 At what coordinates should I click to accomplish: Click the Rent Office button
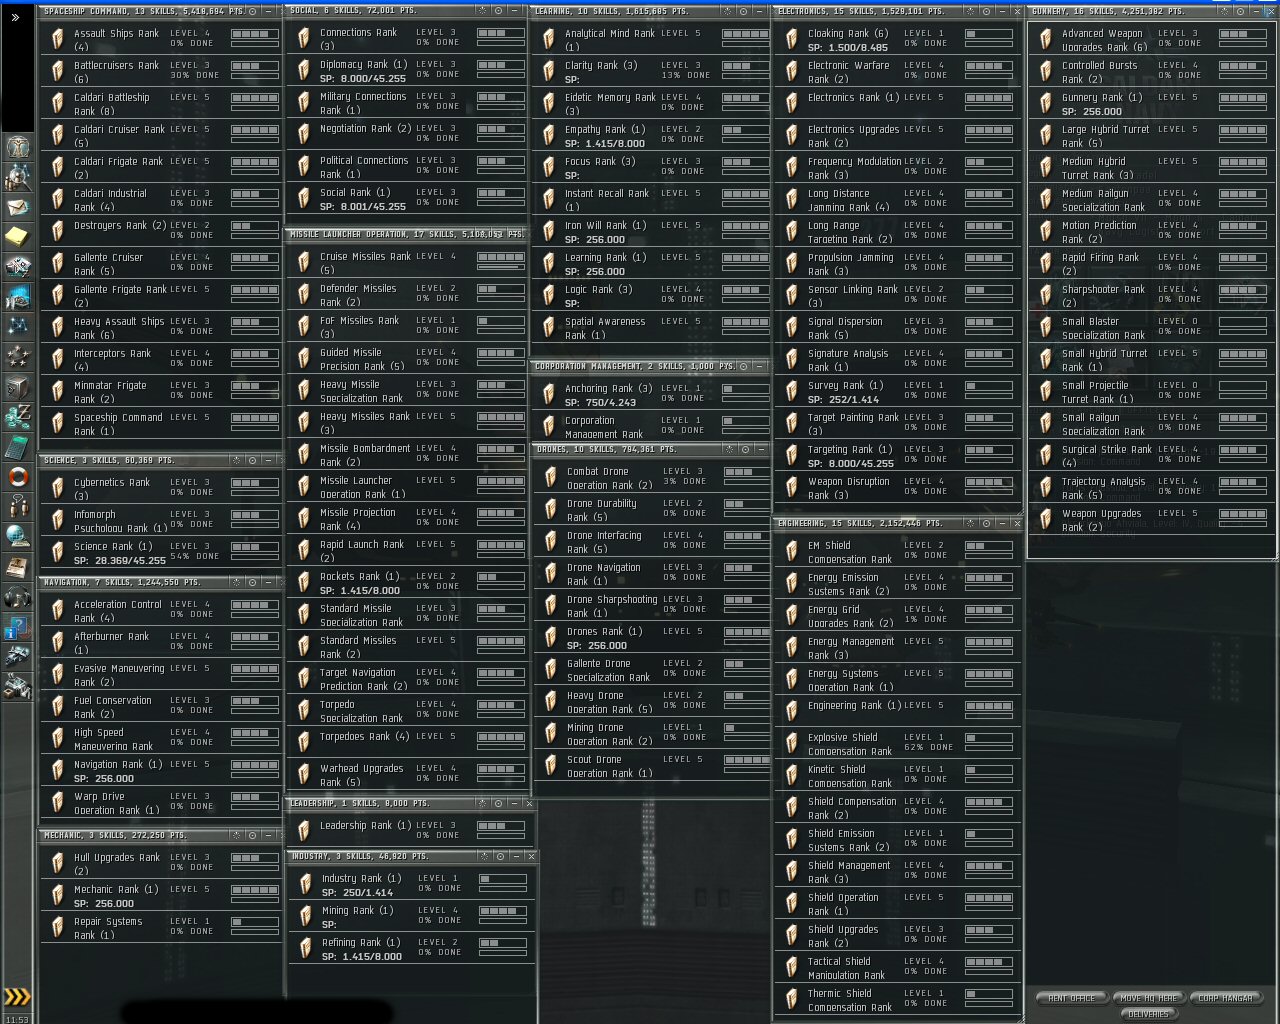pos(1071,998)
